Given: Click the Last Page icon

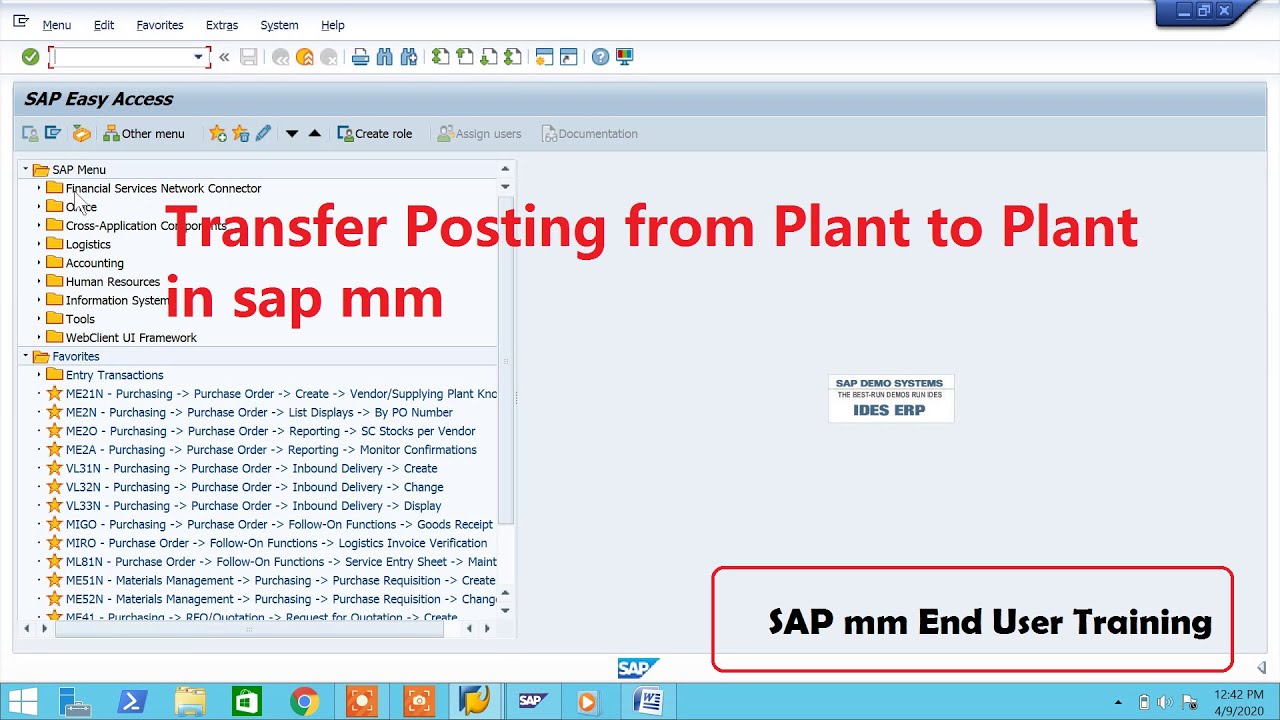Looking at the screenshot, I should click(x=513, y=57).
